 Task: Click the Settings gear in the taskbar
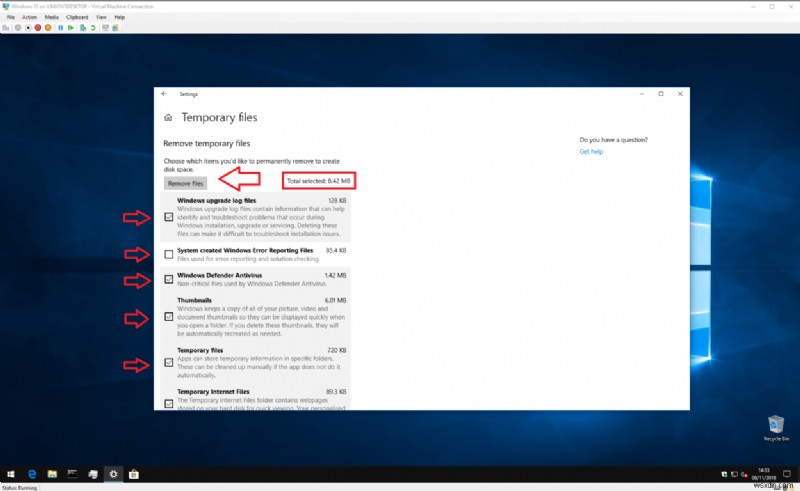[113, 474]
